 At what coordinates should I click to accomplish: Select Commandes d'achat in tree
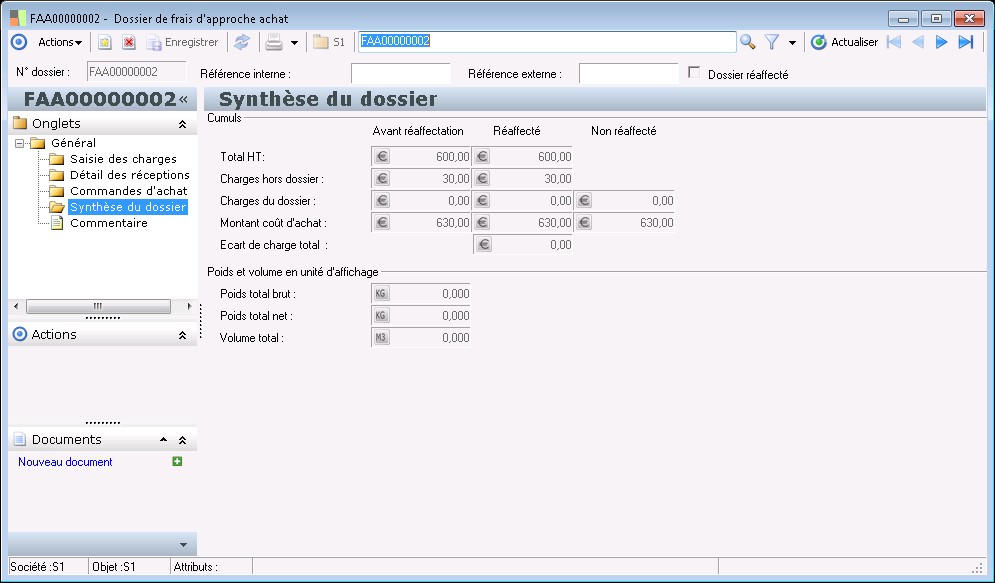coord(128,191)
